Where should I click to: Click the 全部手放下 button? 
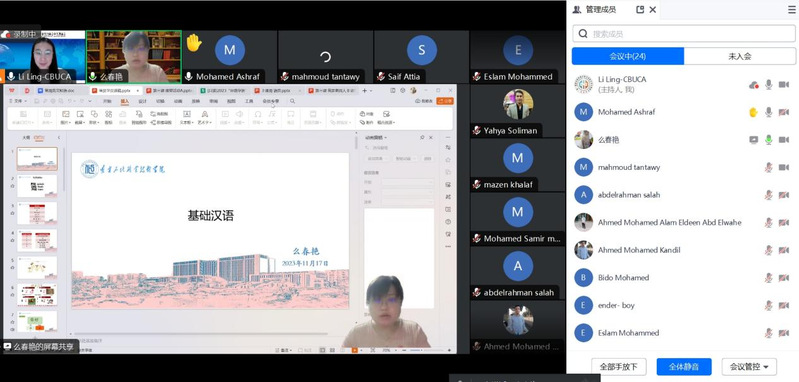pos(619,366)
